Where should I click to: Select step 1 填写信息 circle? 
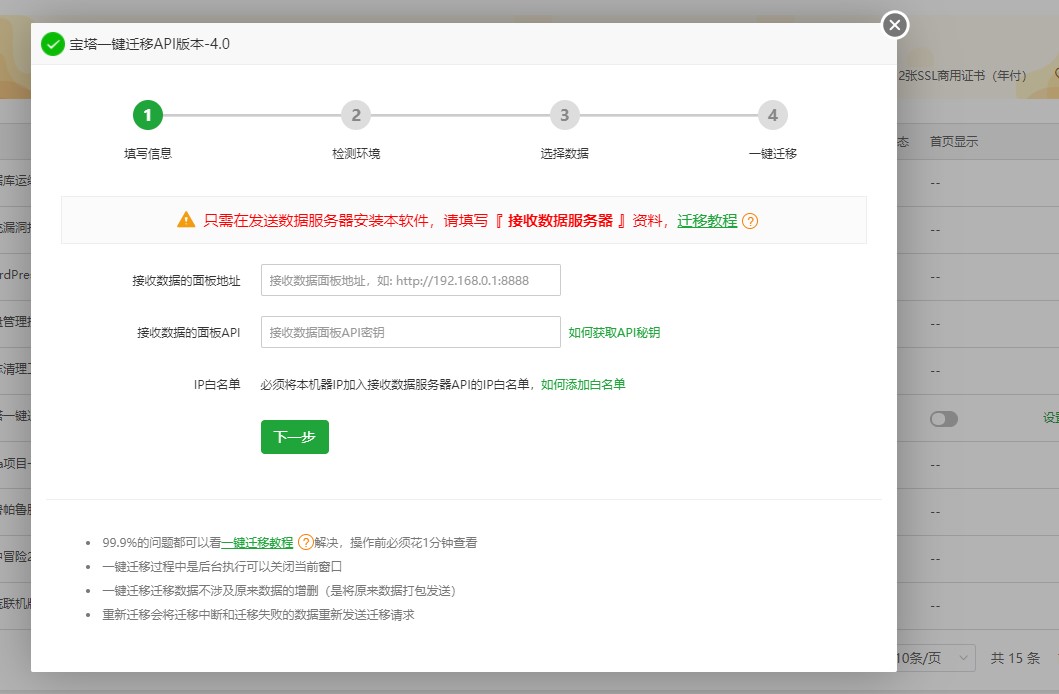point(148,115)
